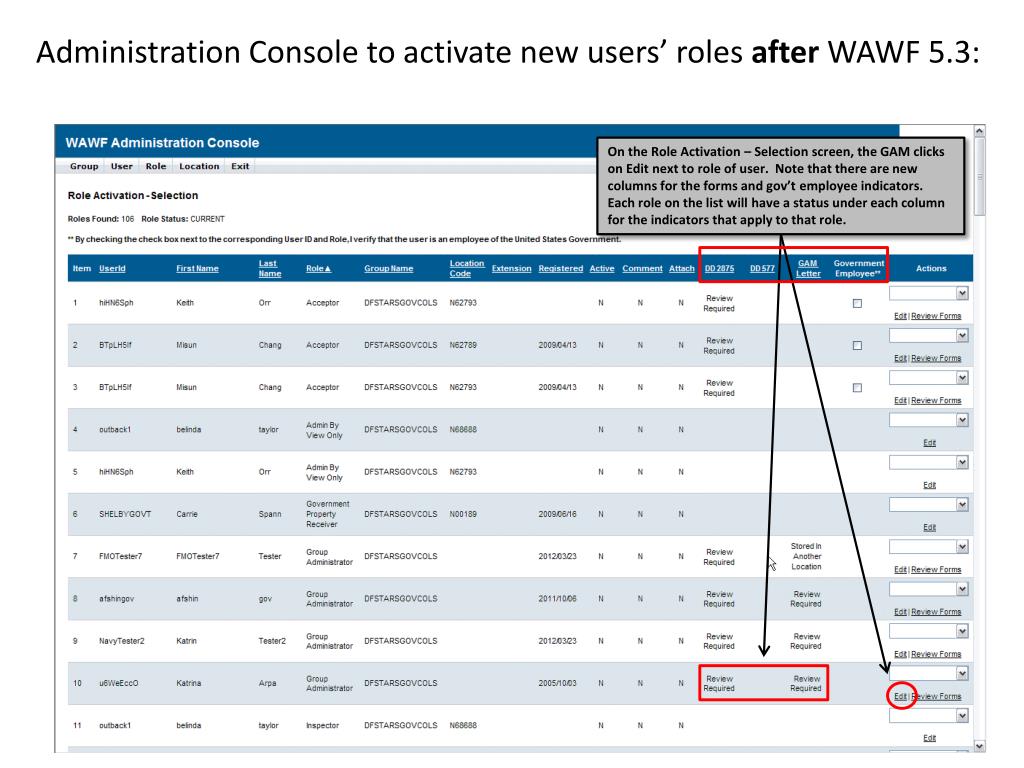1024x768 pixels.
Task: Sort table by Role column header
Action: 318,268
